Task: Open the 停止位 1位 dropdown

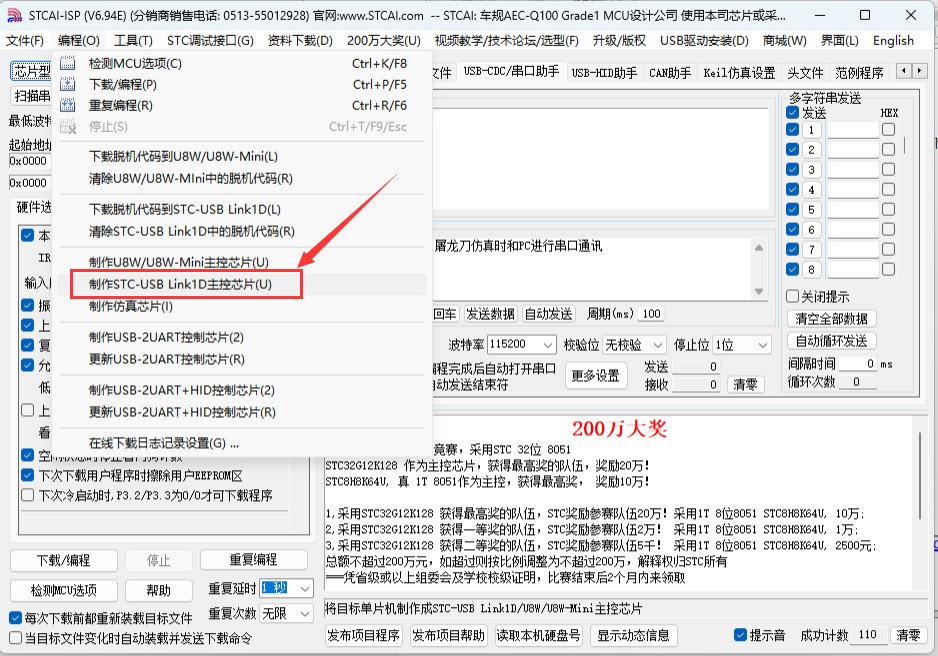Action: [x=742, y=344]
